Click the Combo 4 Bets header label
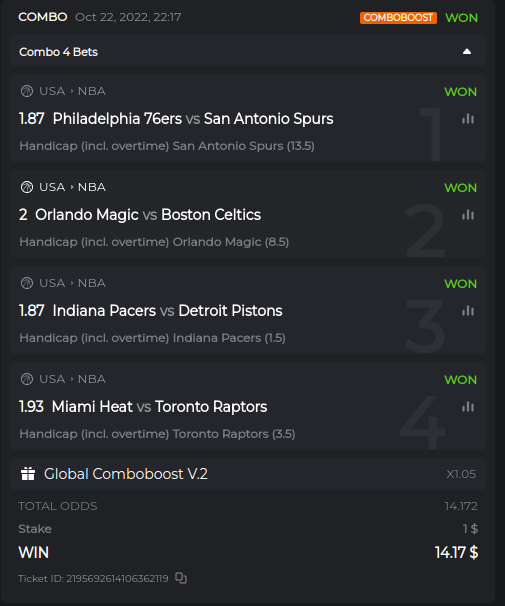 click(x=58, y=52)
